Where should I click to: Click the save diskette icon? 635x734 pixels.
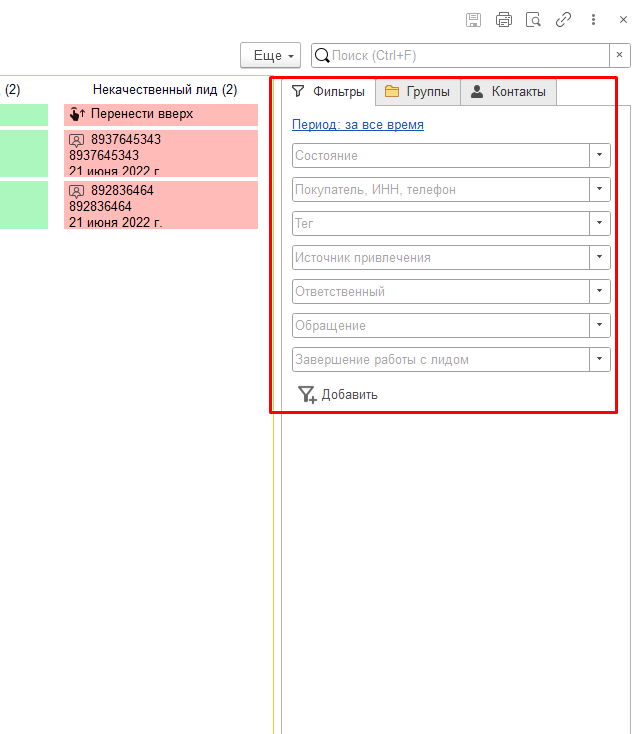point(473,20)
